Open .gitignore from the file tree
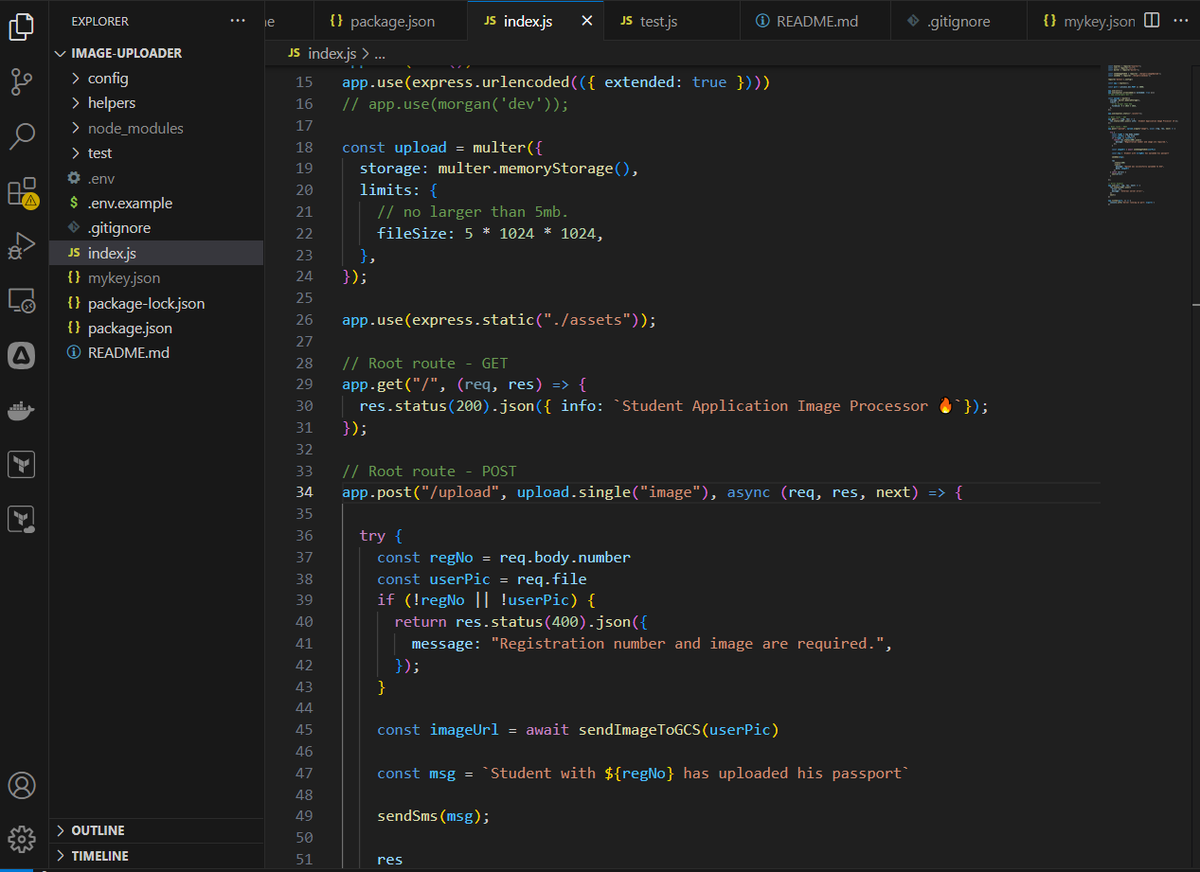 [157, 228]
